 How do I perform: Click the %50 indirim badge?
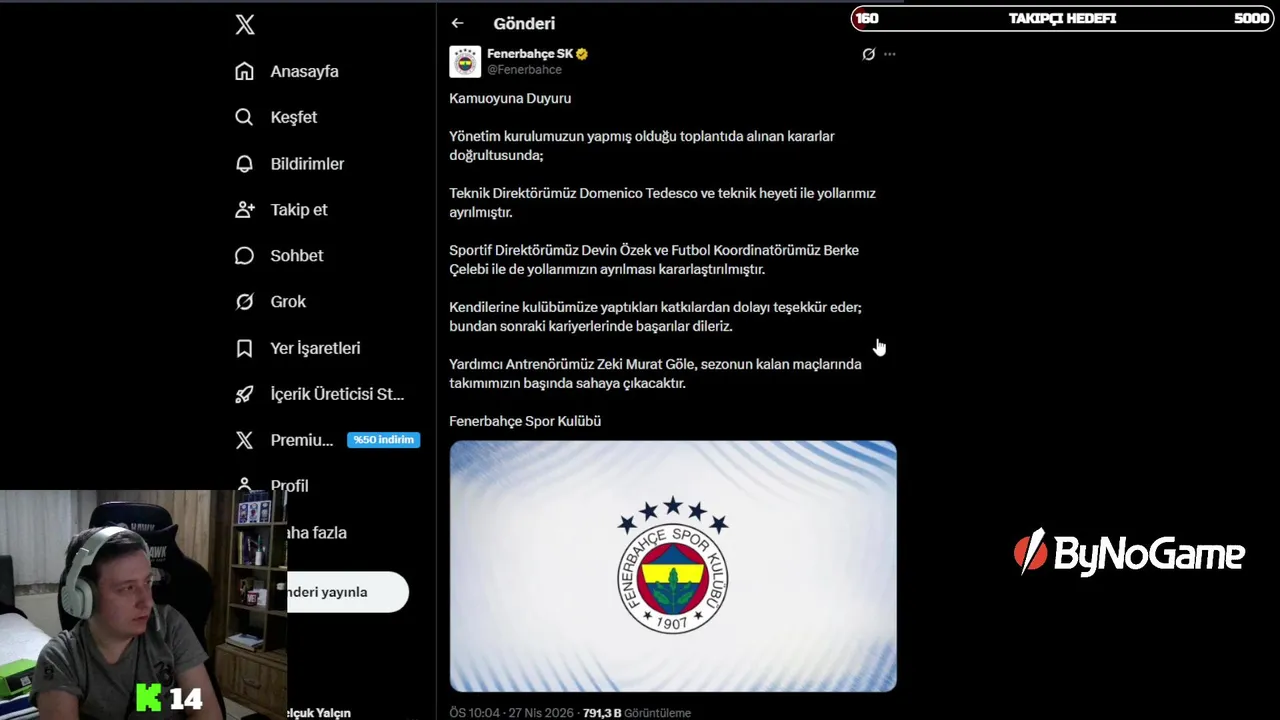(x=383, y=440)
